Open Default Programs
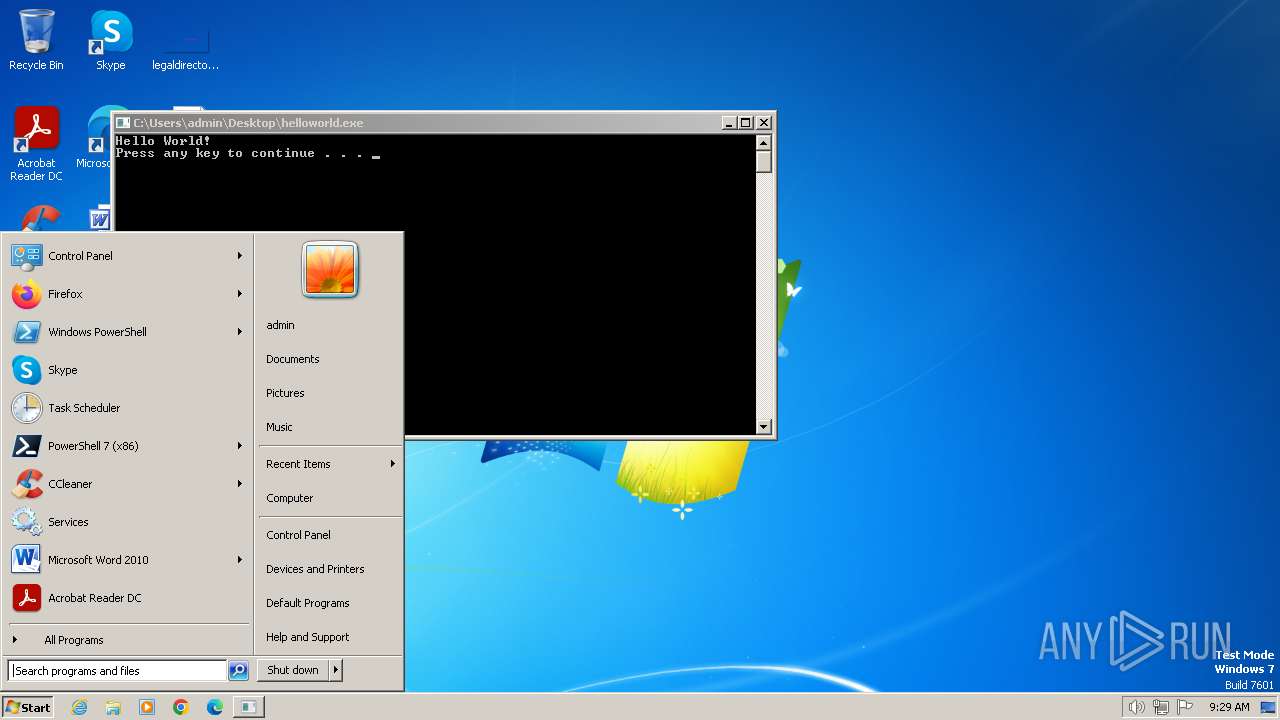This screenshot has height=720, width=1280. 330,603
